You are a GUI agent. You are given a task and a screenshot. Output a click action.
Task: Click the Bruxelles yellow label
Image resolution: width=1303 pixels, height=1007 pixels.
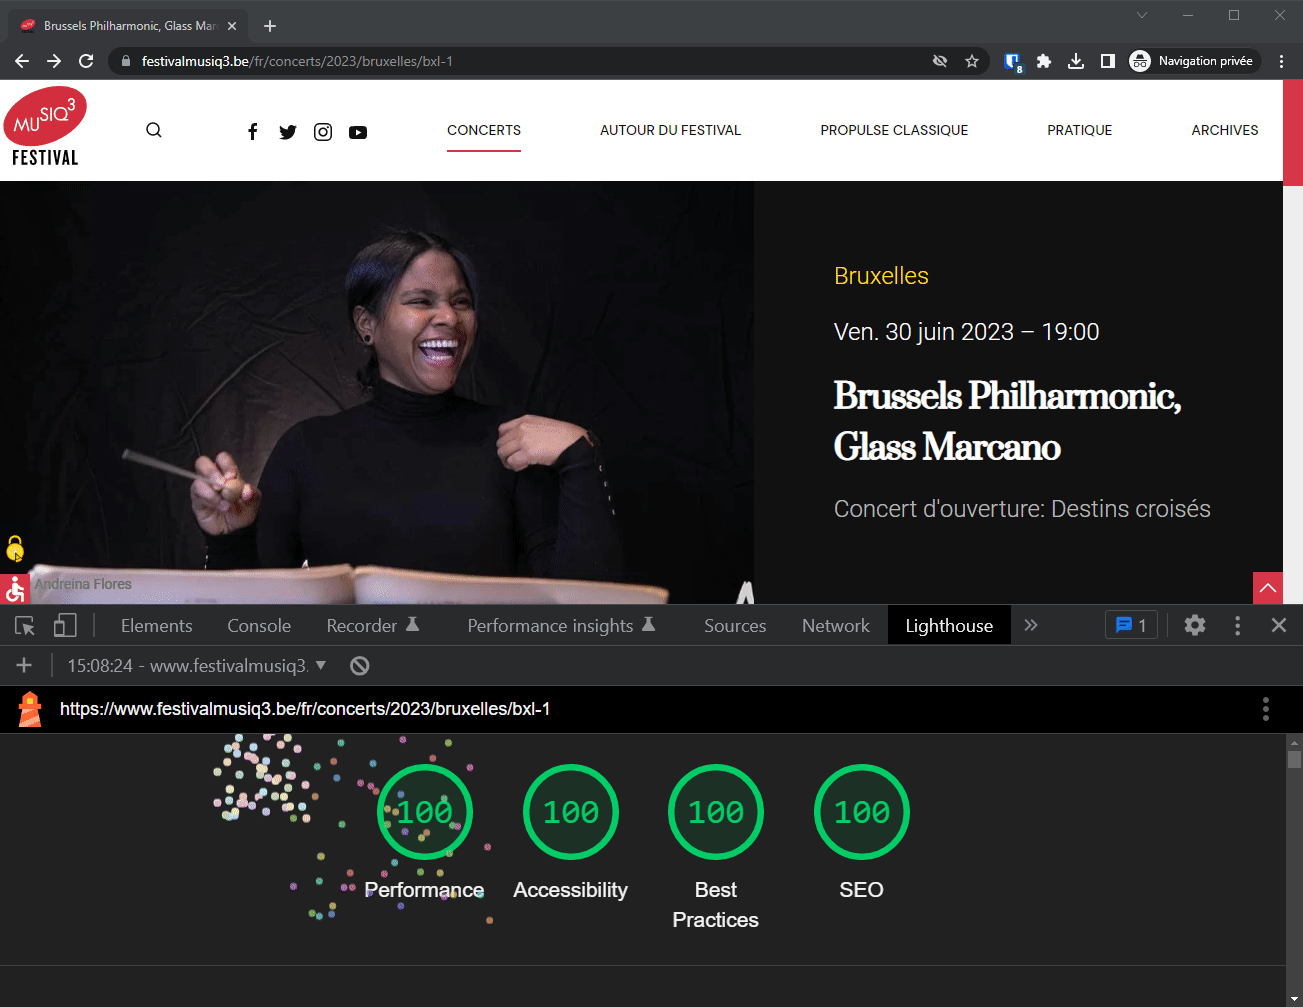tap(881, 276)
